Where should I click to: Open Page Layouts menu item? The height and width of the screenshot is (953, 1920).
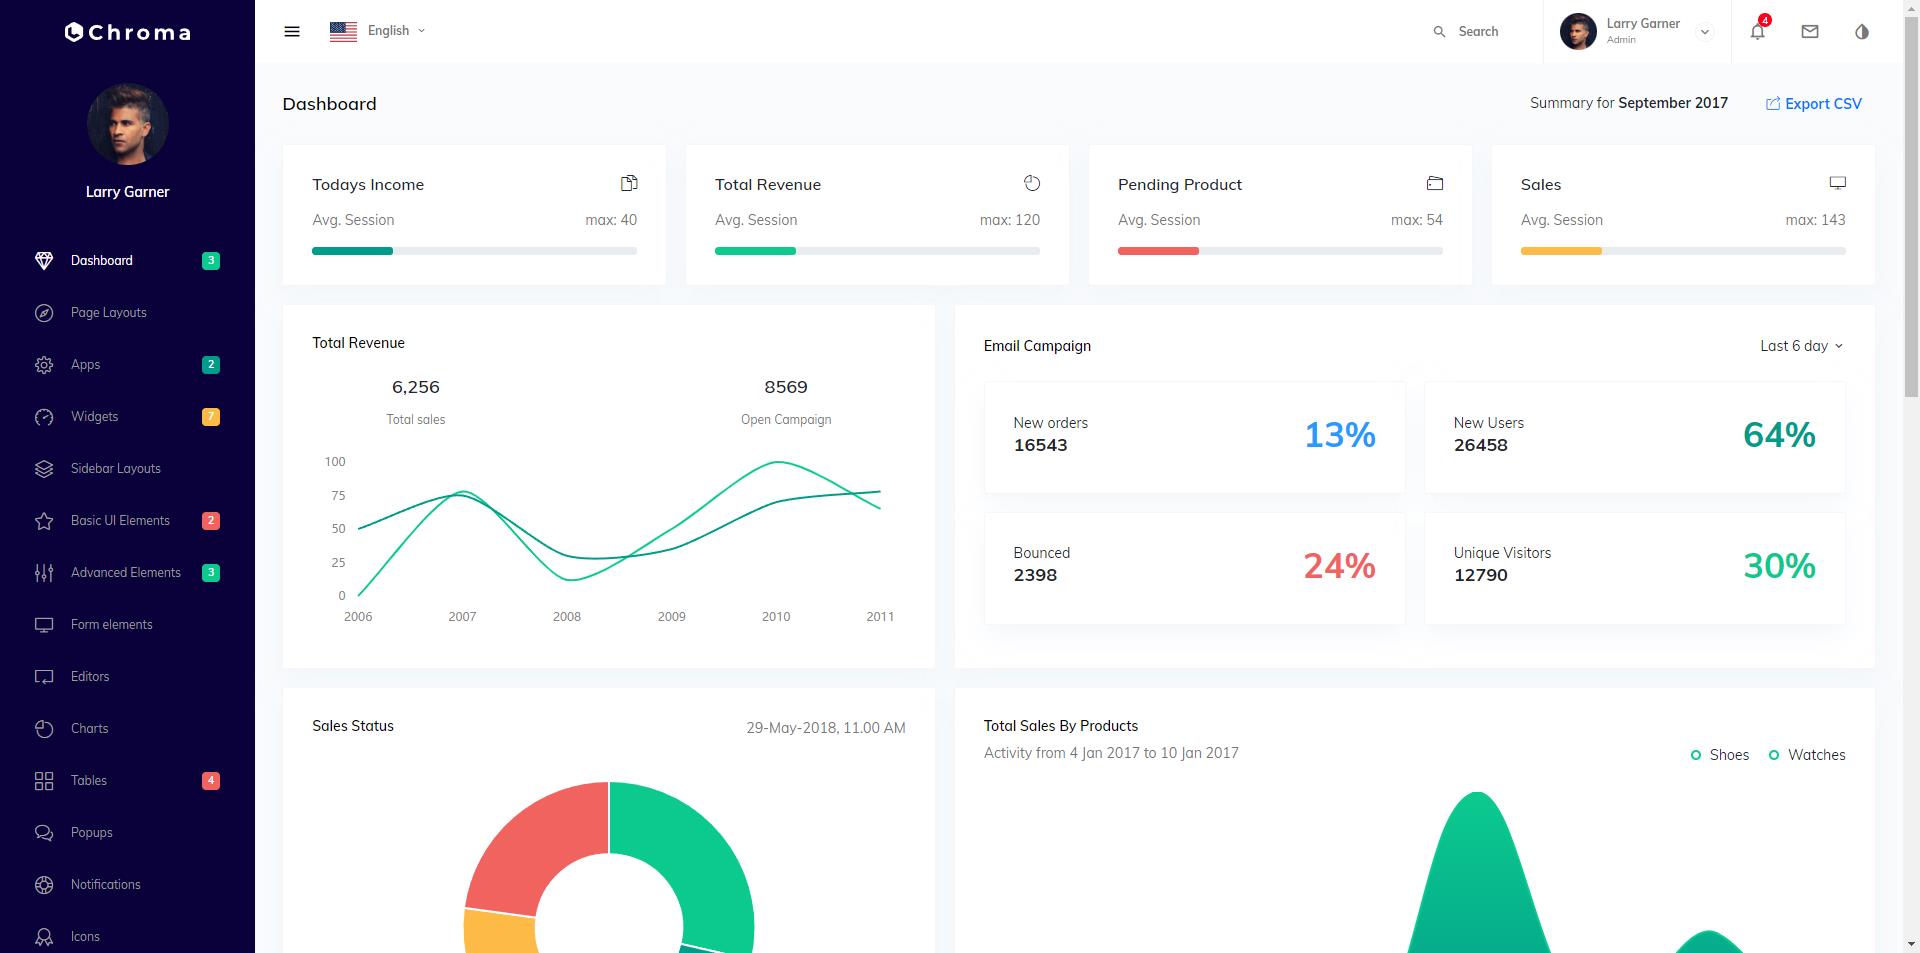(127, 313)
